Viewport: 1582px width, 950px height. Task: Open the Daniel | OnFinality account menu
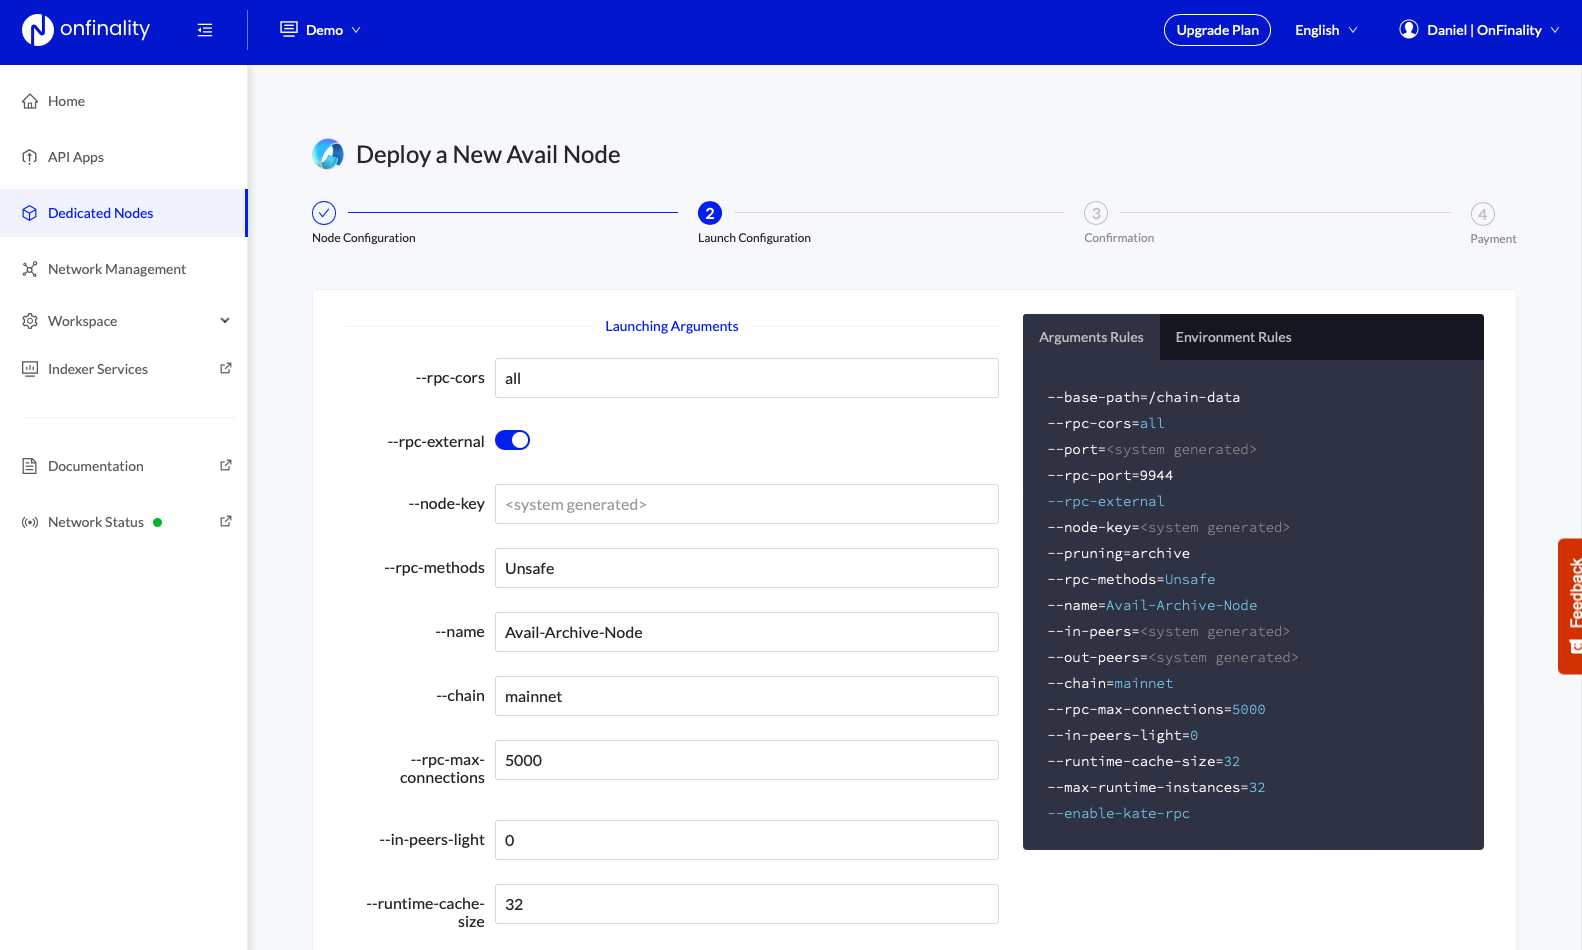pos(1480,30)
